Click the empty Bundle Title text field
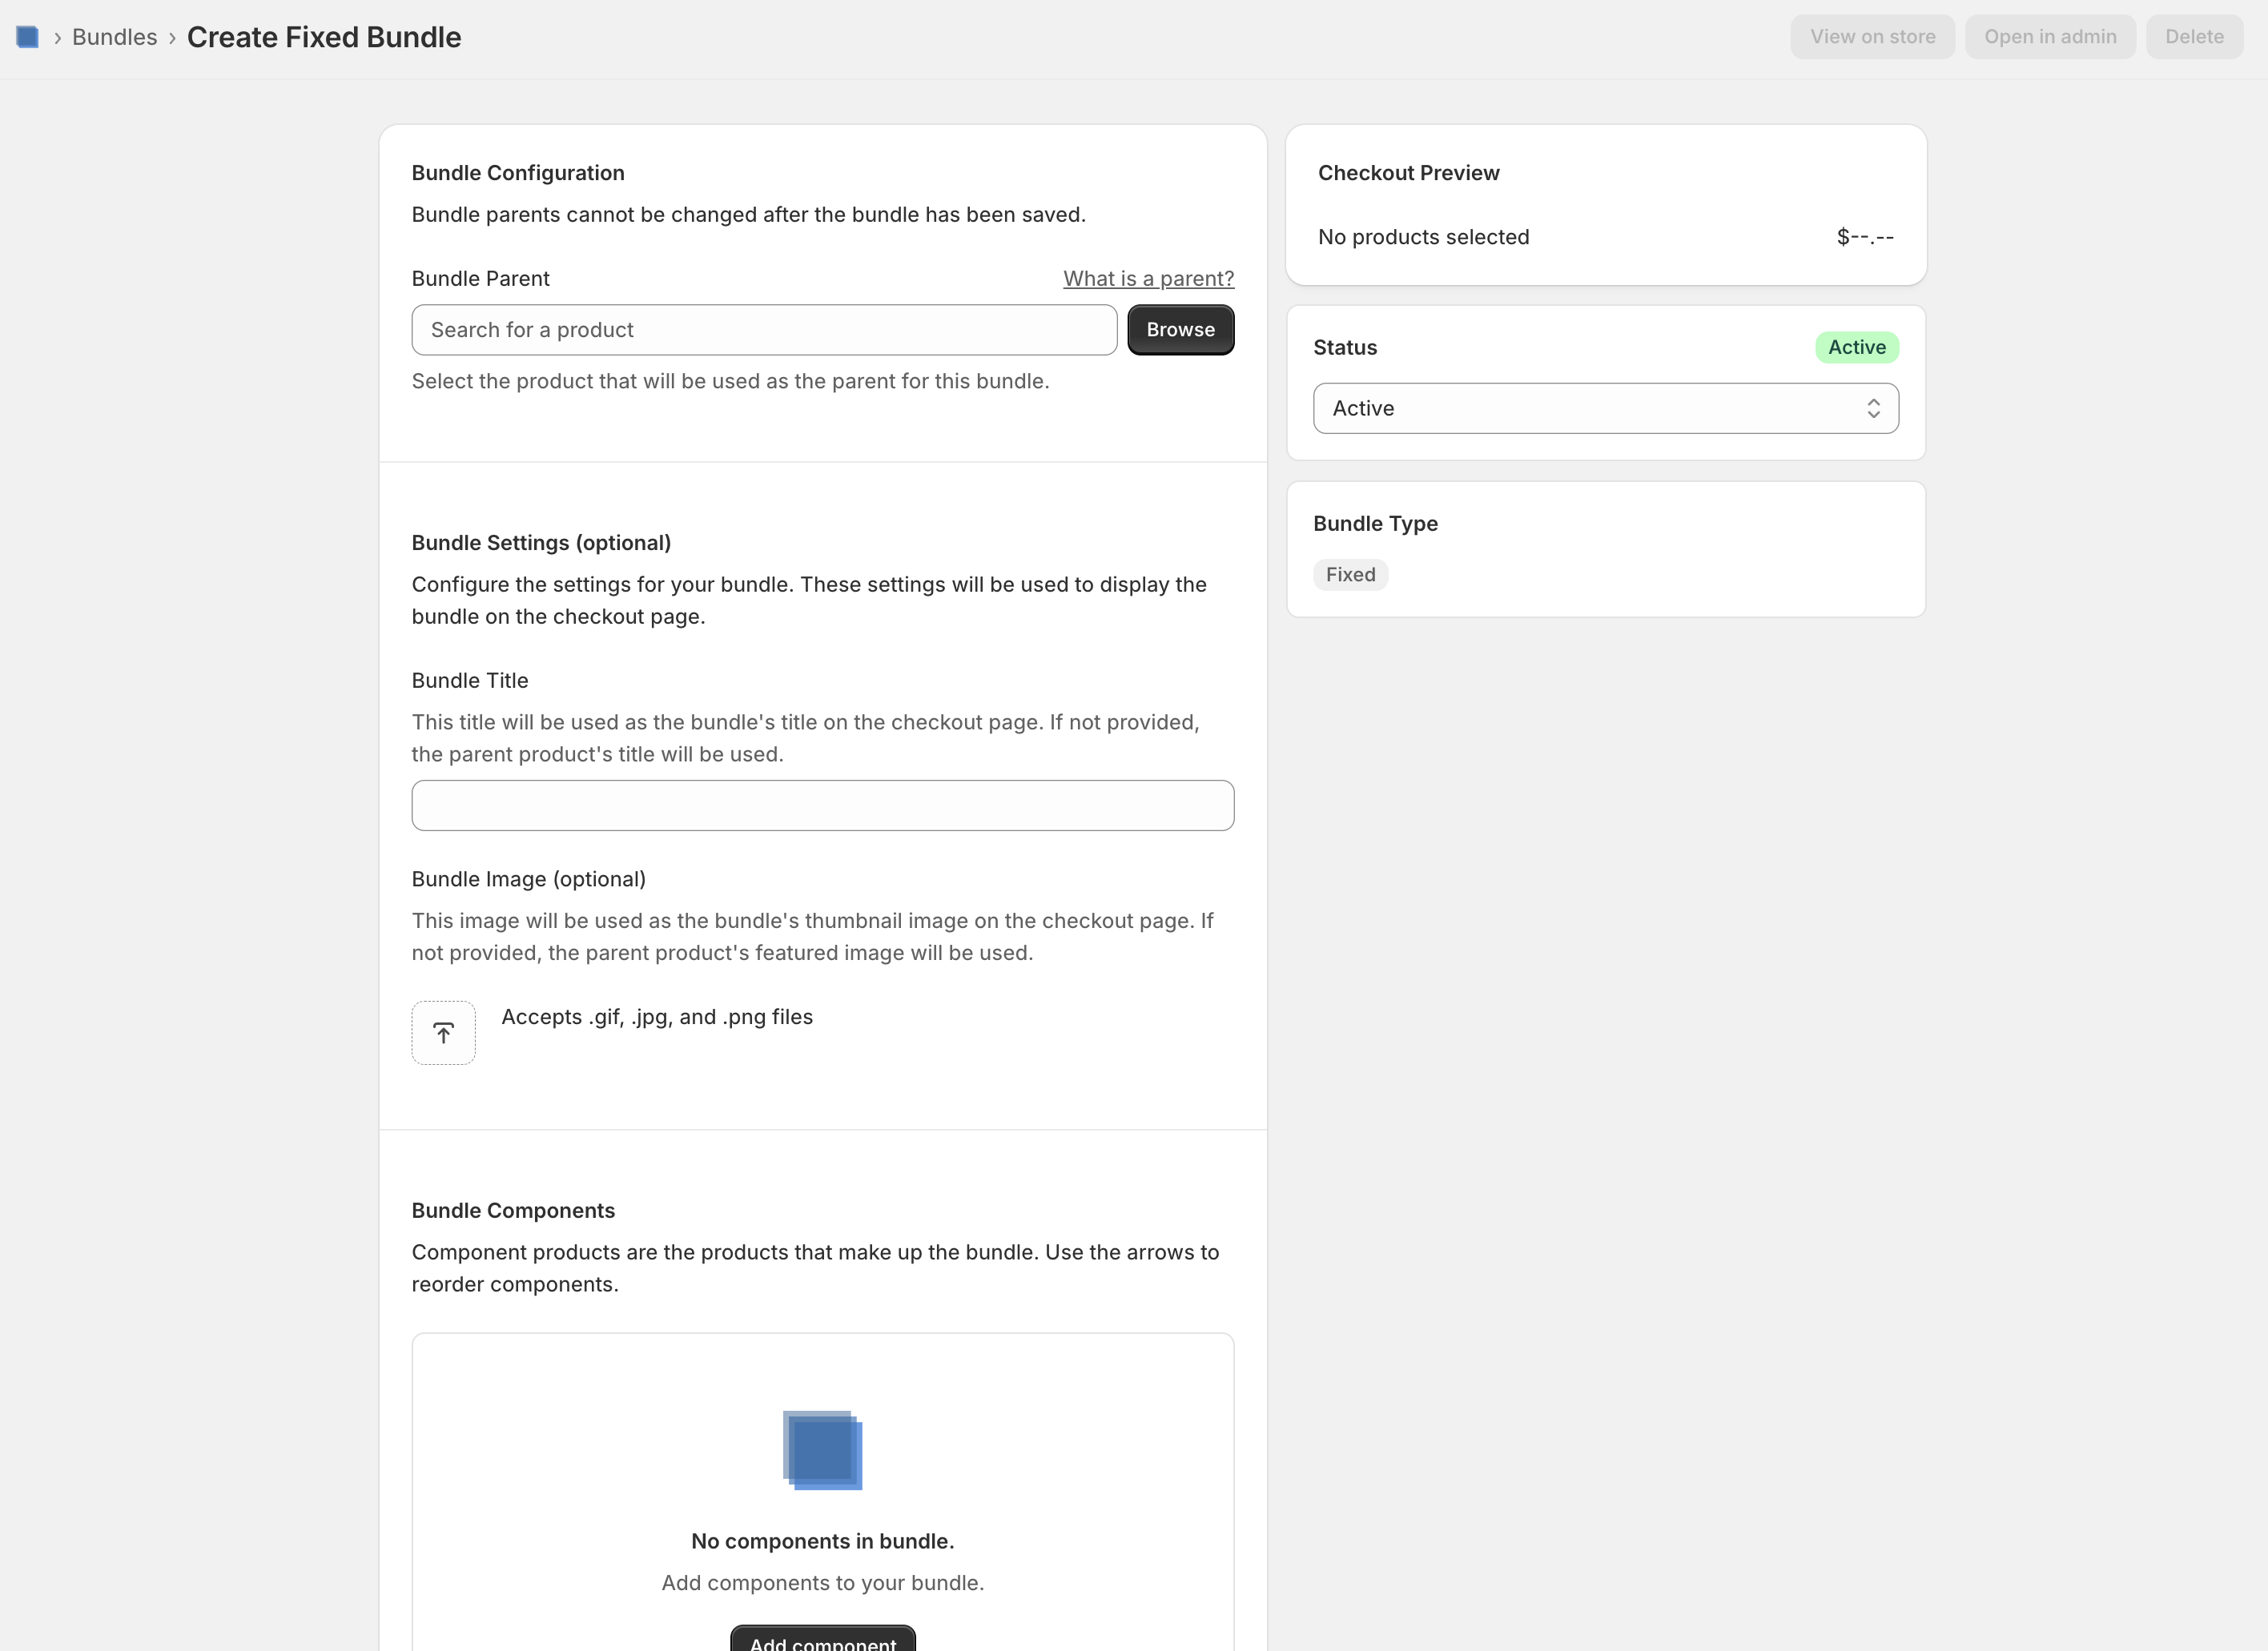 [x=822, y=805]
